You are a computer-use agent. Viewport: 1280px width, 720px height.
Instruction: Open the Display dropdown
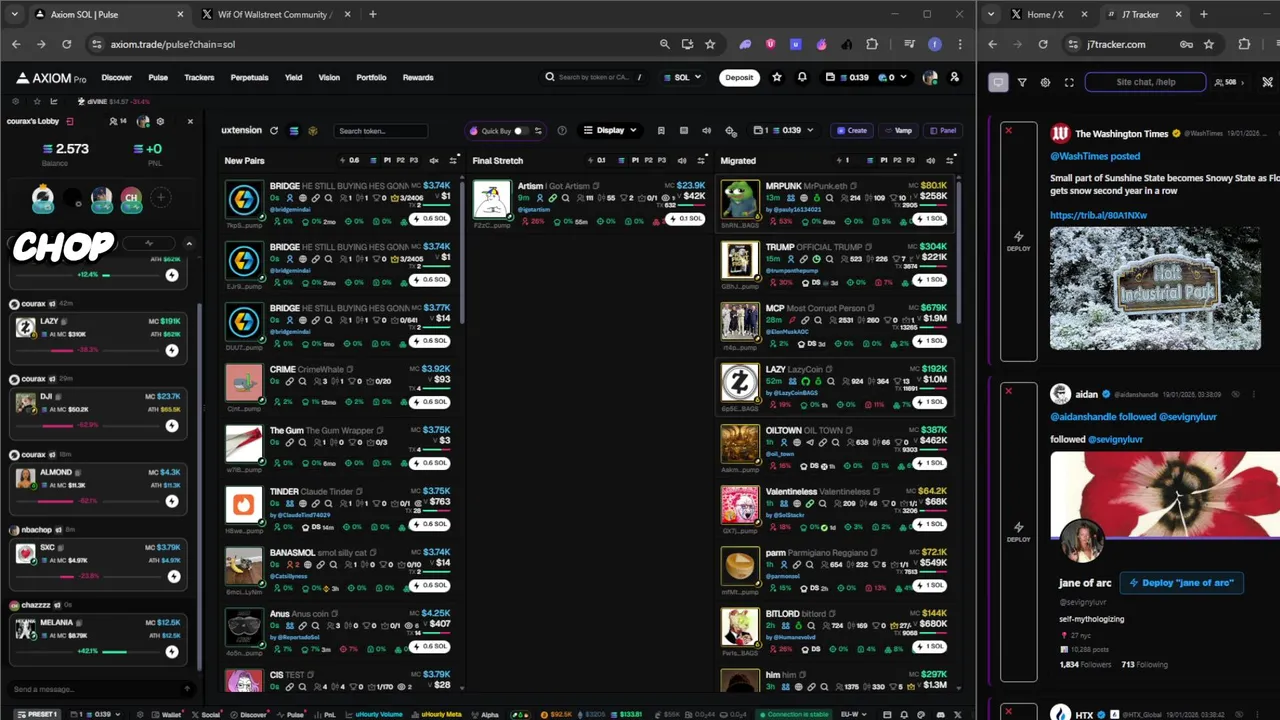610,130
